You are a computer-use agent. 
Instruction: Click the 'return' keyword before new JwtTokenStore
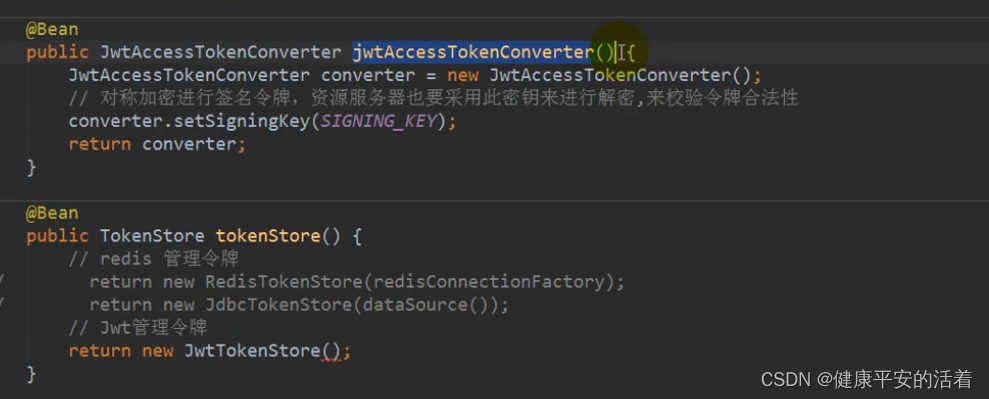[100, 351]
